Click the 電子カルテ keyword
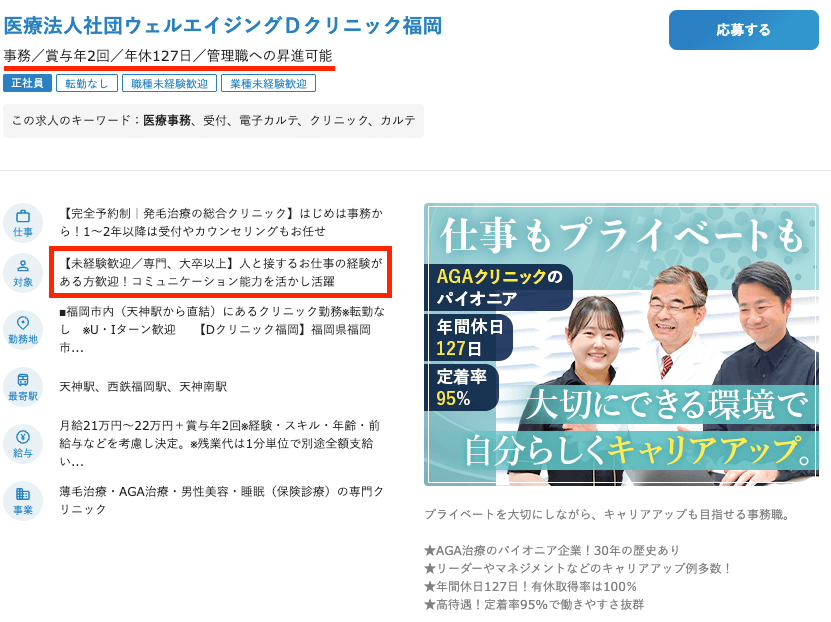Screen dimensions: 831x622 269,121
